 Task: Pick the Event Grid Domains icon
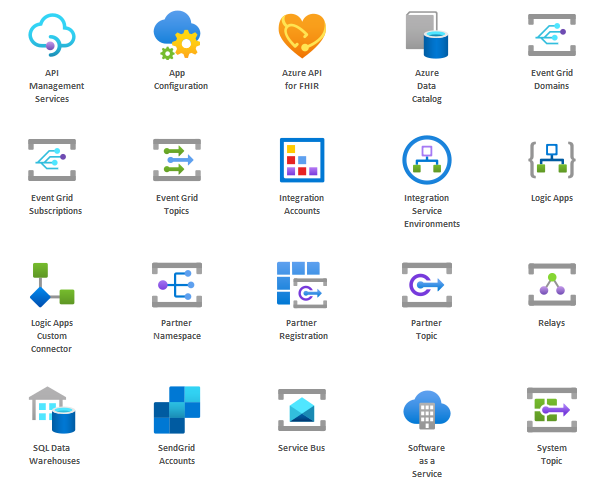[552, 35]
